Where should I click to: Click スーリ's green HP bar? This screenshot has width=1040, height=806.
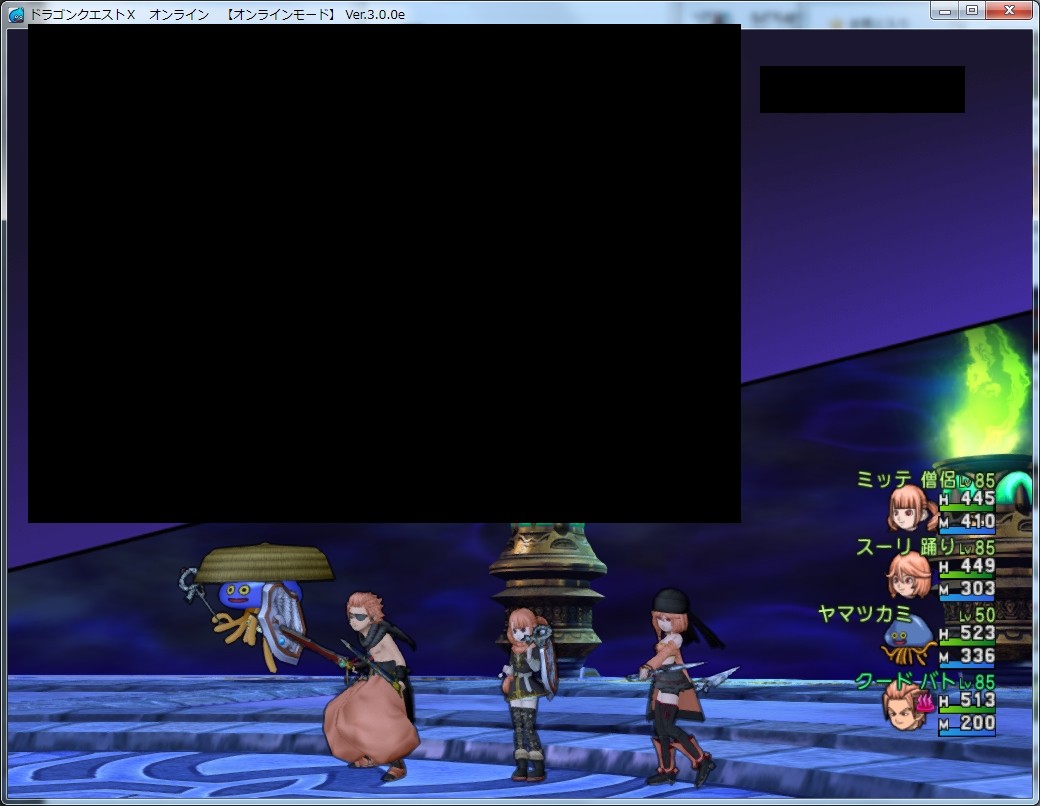967,576
